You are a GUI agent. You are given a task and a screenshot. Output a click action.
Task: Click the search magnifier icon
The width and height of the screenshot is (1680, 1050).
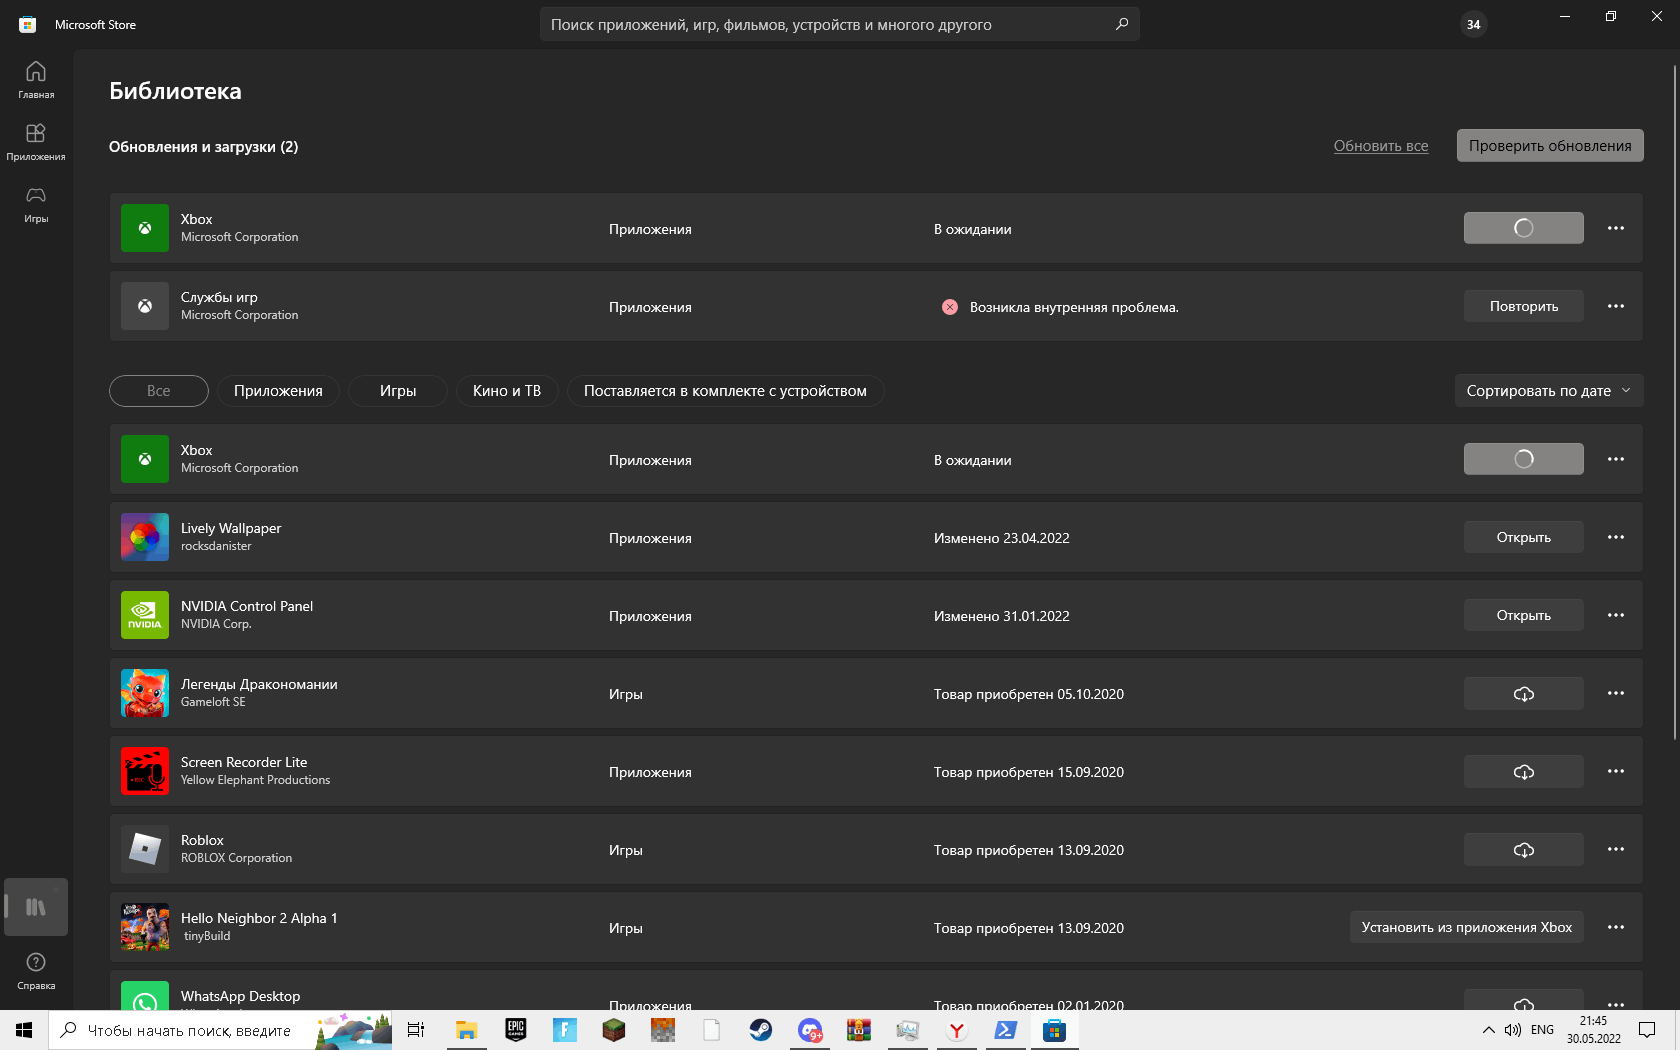(1122, 24)
